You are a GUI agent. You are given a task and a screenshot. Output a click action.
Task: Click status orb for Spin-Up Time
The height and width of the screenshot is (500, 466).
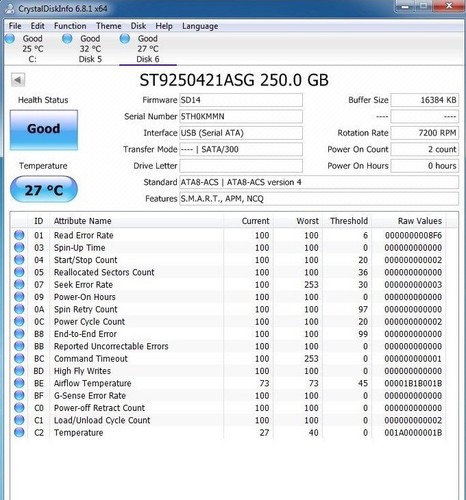19,247
